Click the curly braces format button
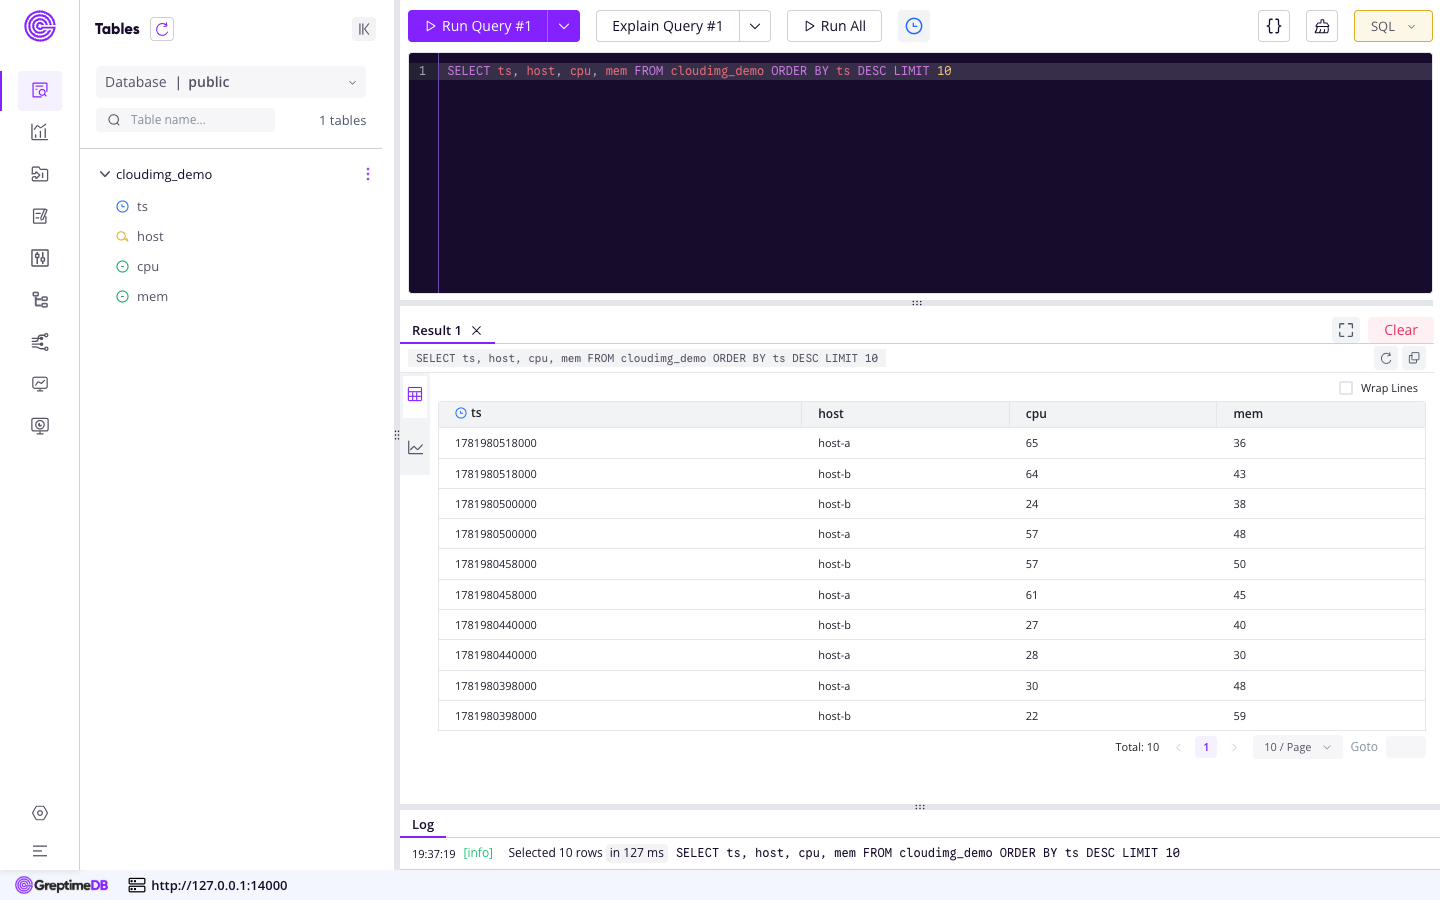The width and height of the screenshot is (1440, 900). pos(1274,26)
